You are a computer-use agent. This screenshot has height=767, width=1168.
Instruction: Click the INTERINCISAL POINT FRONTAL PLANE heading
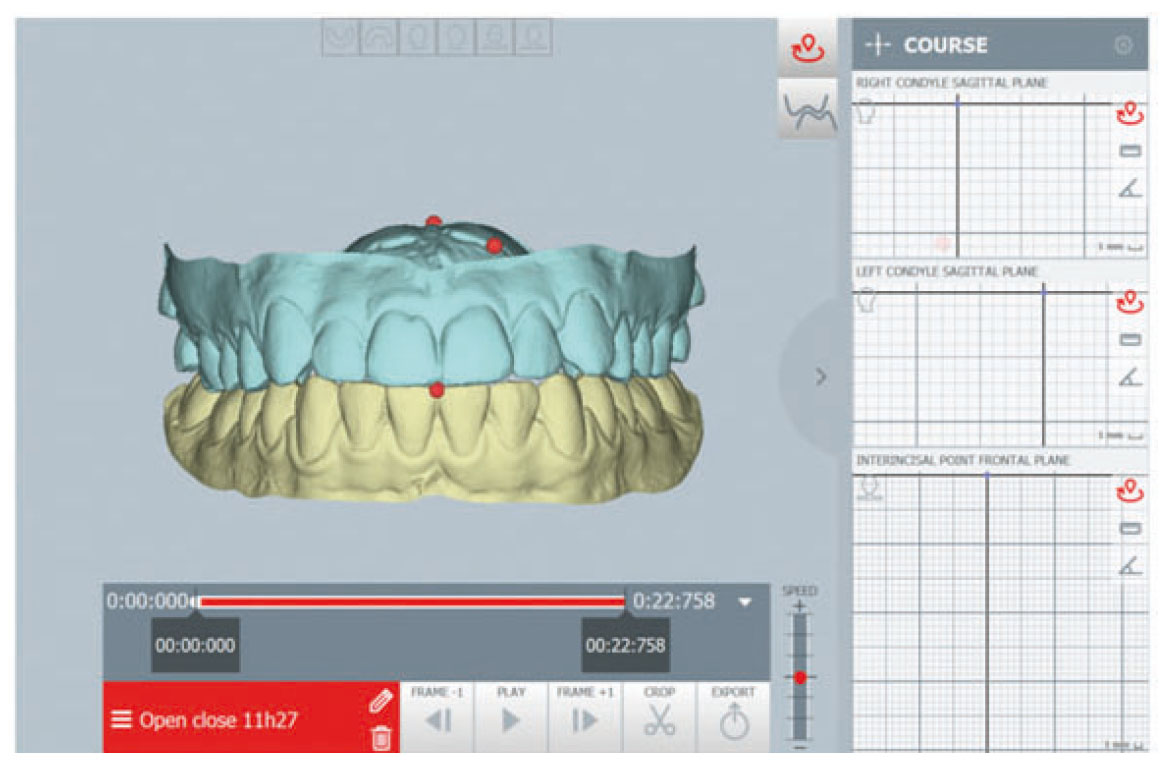(963, 461)
